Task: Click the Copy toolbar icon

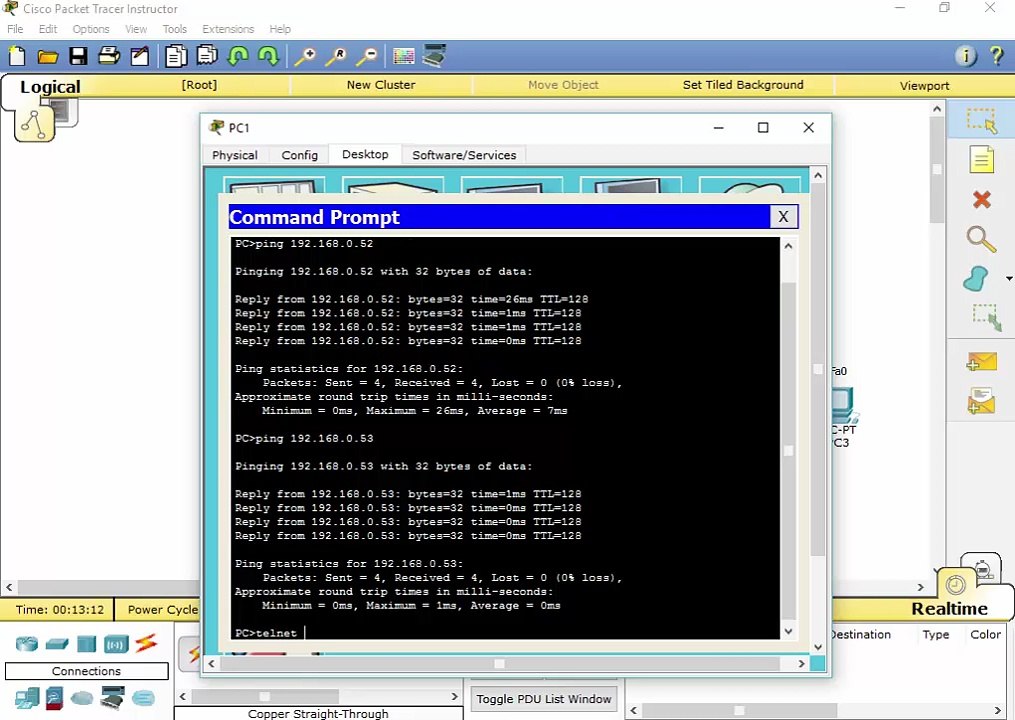Action: point(175,56)
